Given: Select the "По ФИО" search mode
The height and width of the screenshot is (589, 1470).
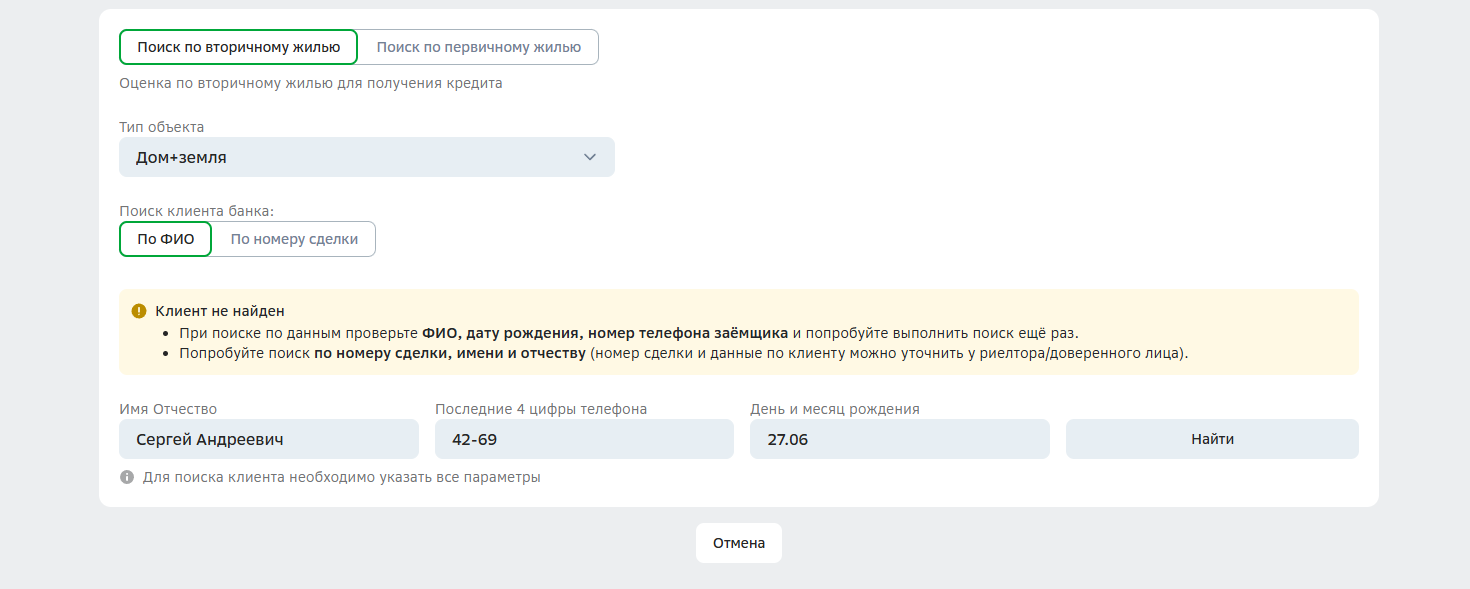Looking at the screenshot, I should pos(165,240).
